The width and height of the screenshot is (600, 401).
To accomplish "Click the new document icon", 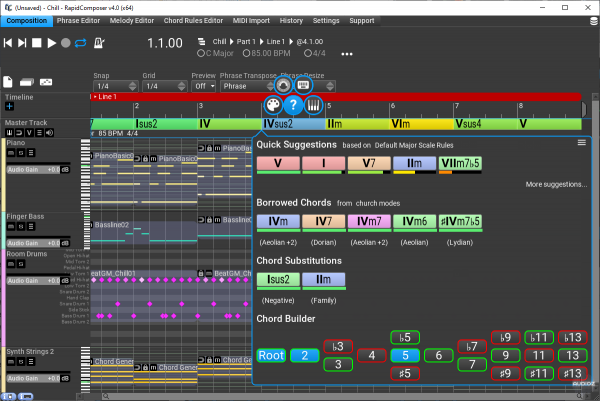I will (9, 81).
